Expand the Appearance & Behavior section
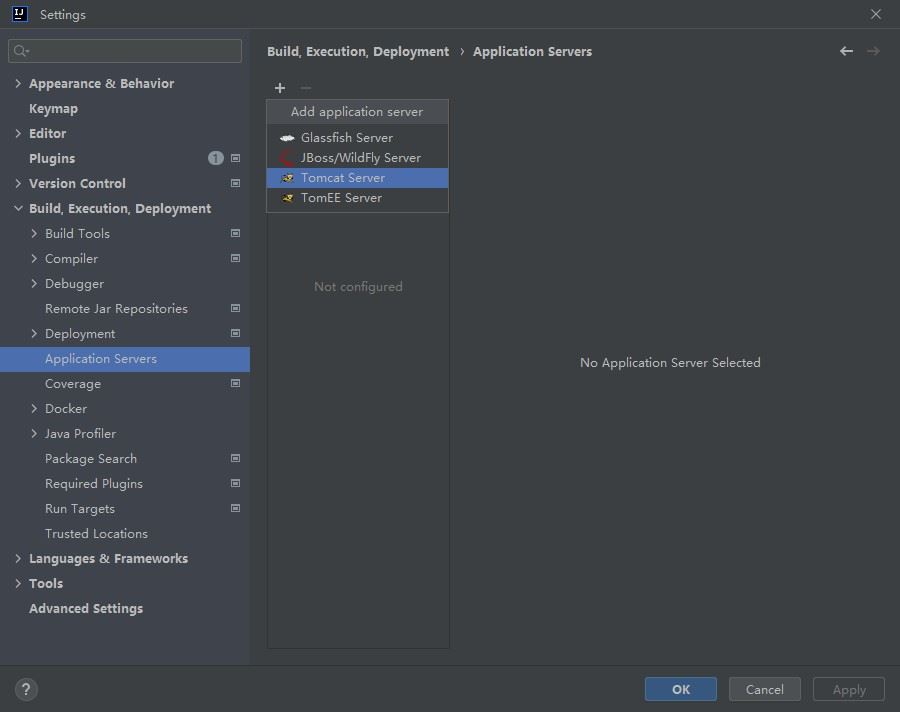Viewport: 900px width, 712px height. coord(18,84)
